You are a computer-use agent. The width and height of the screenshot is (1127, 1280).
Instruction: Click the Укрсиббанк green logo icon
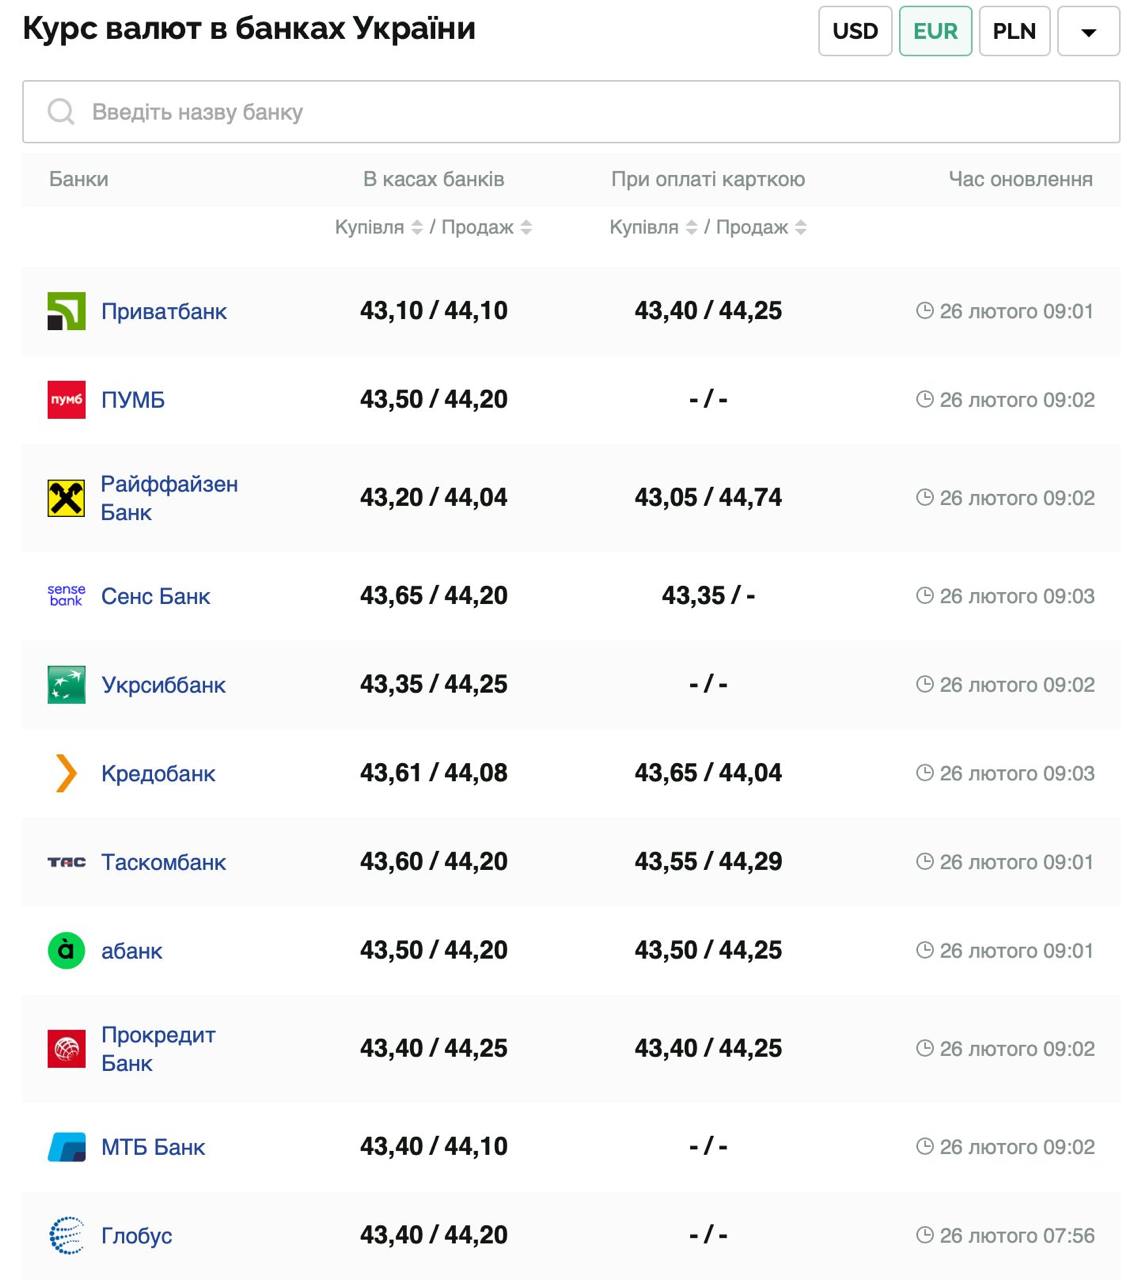[66, 685]
